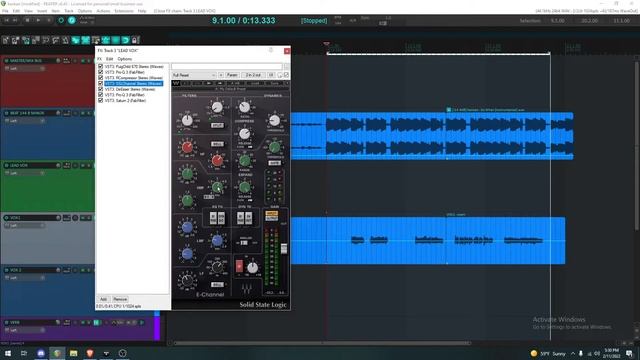Toggle Ripple editing in the toolbar
The image size is (640, 360).
[x=96, y=40]
